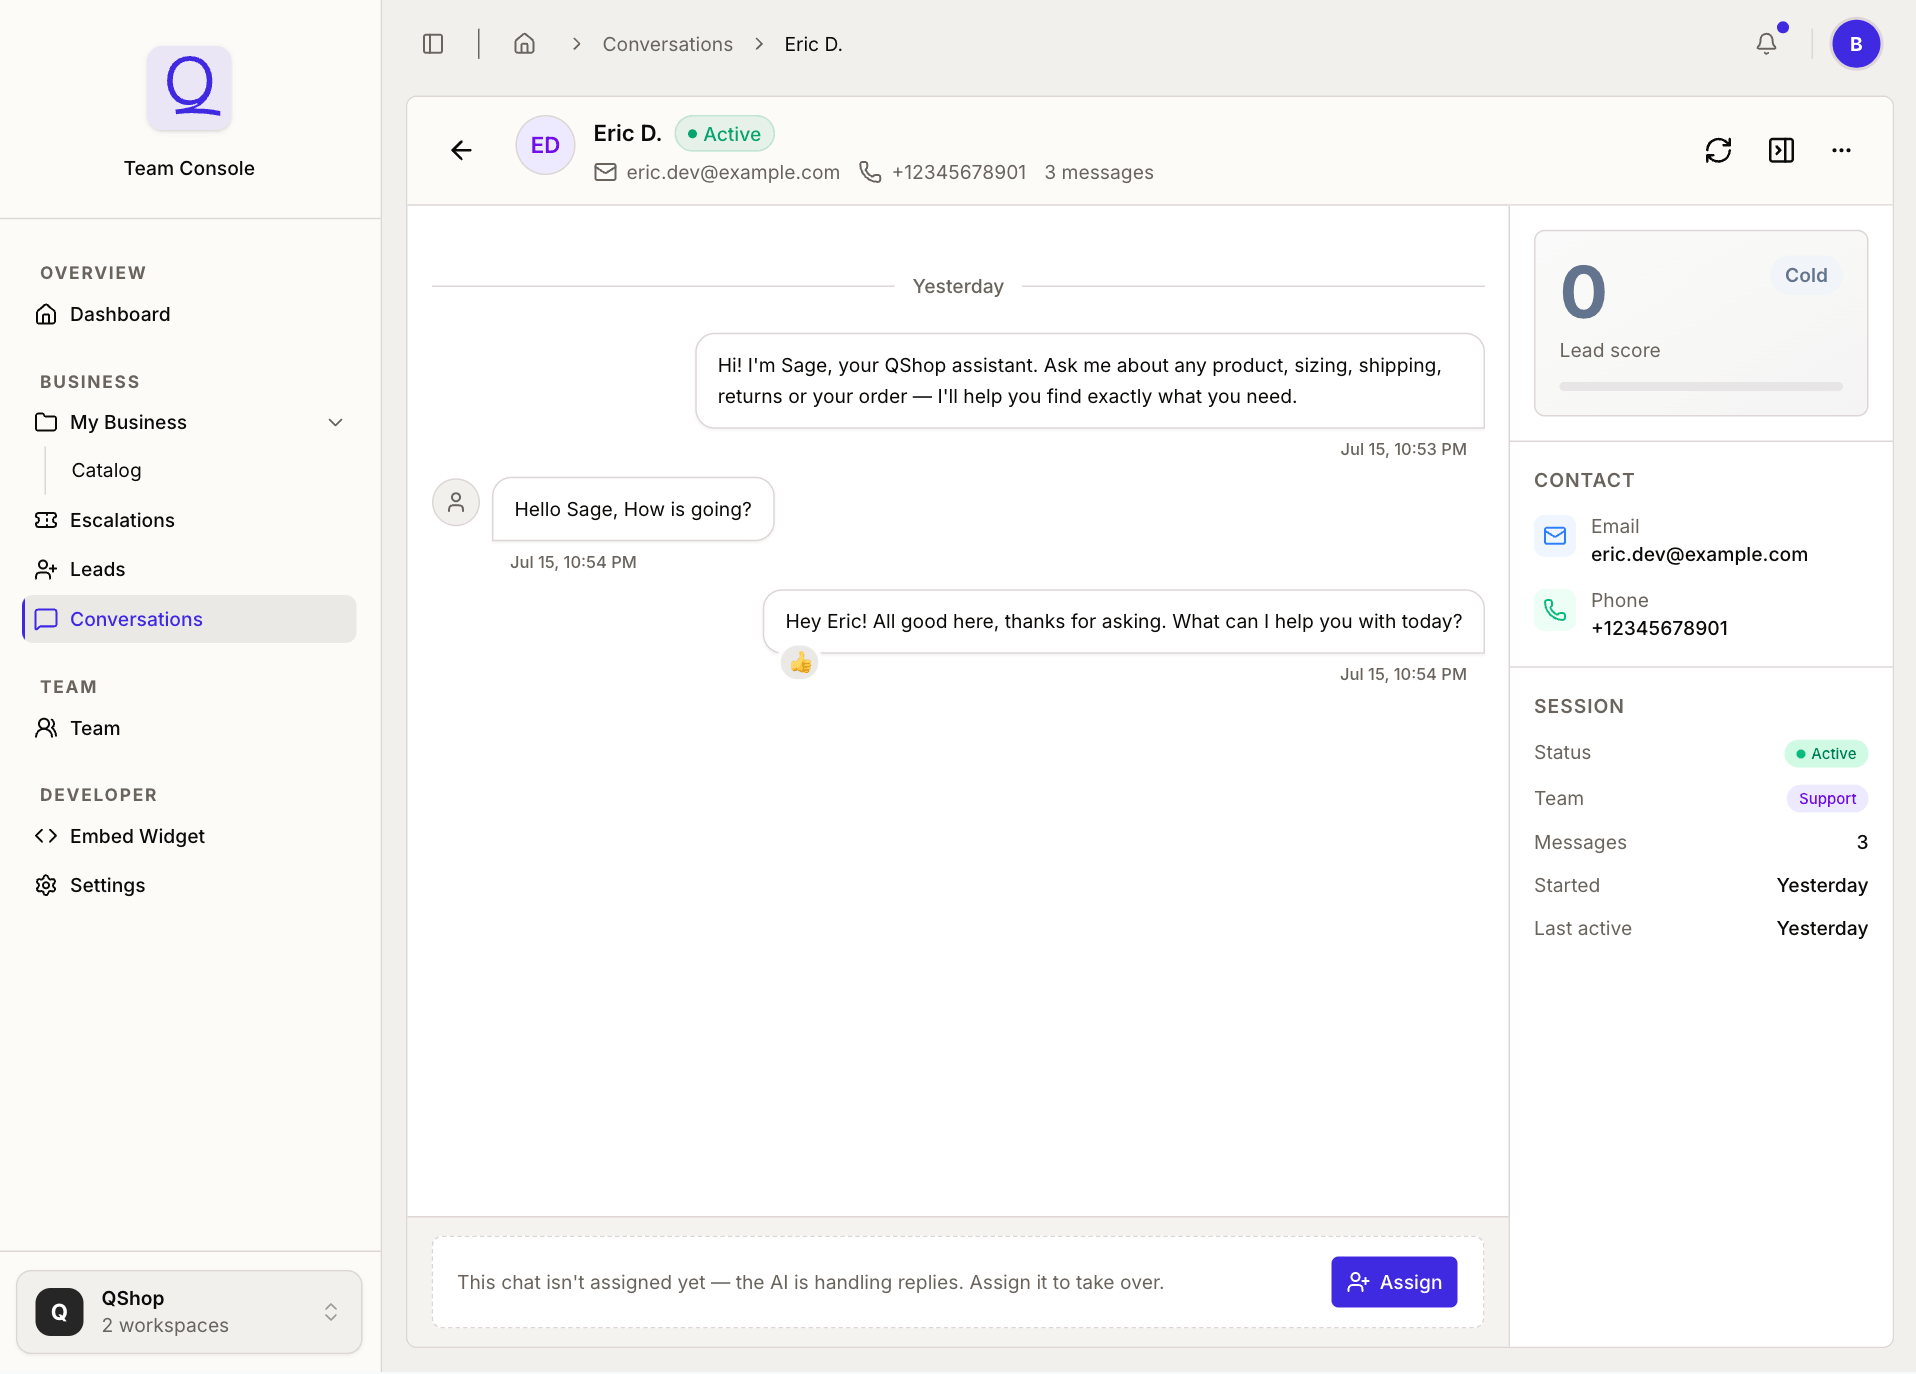The width and height of the screenshot is (1916, 1374).
Task: Click the Email icon in Contact section
Action: 1555,536
